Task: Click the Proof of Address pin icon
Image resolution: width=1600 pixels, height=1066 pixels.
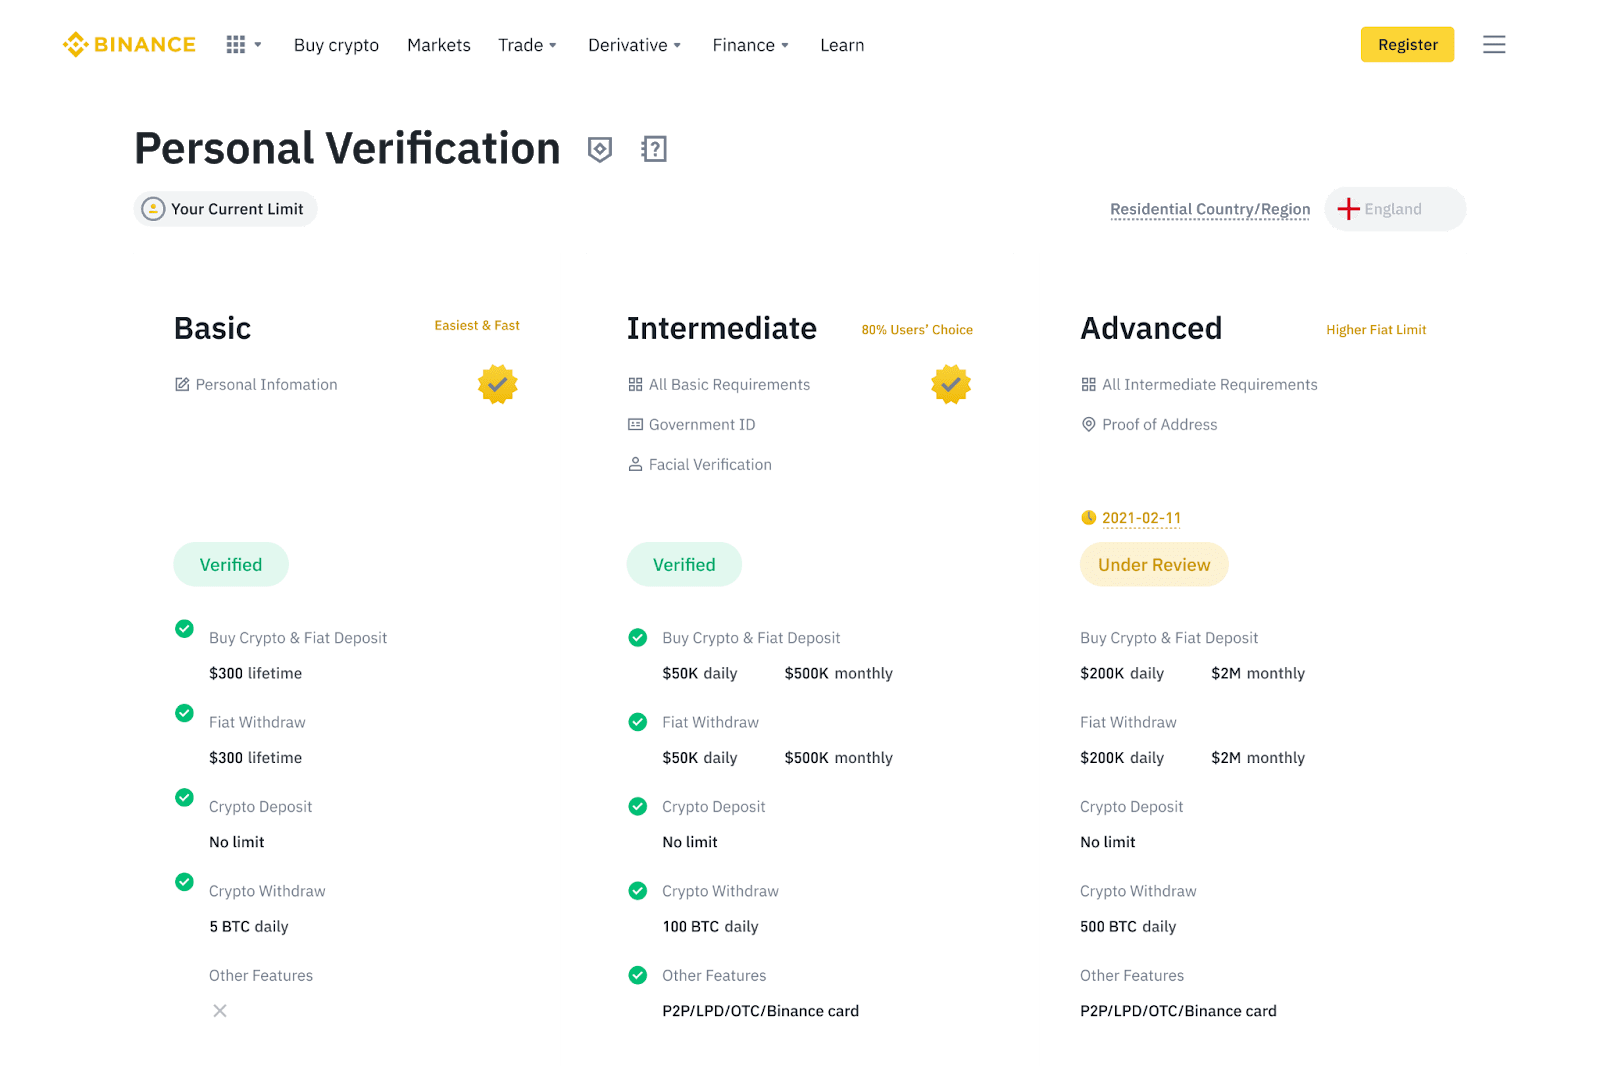Action: (1089, 424)
